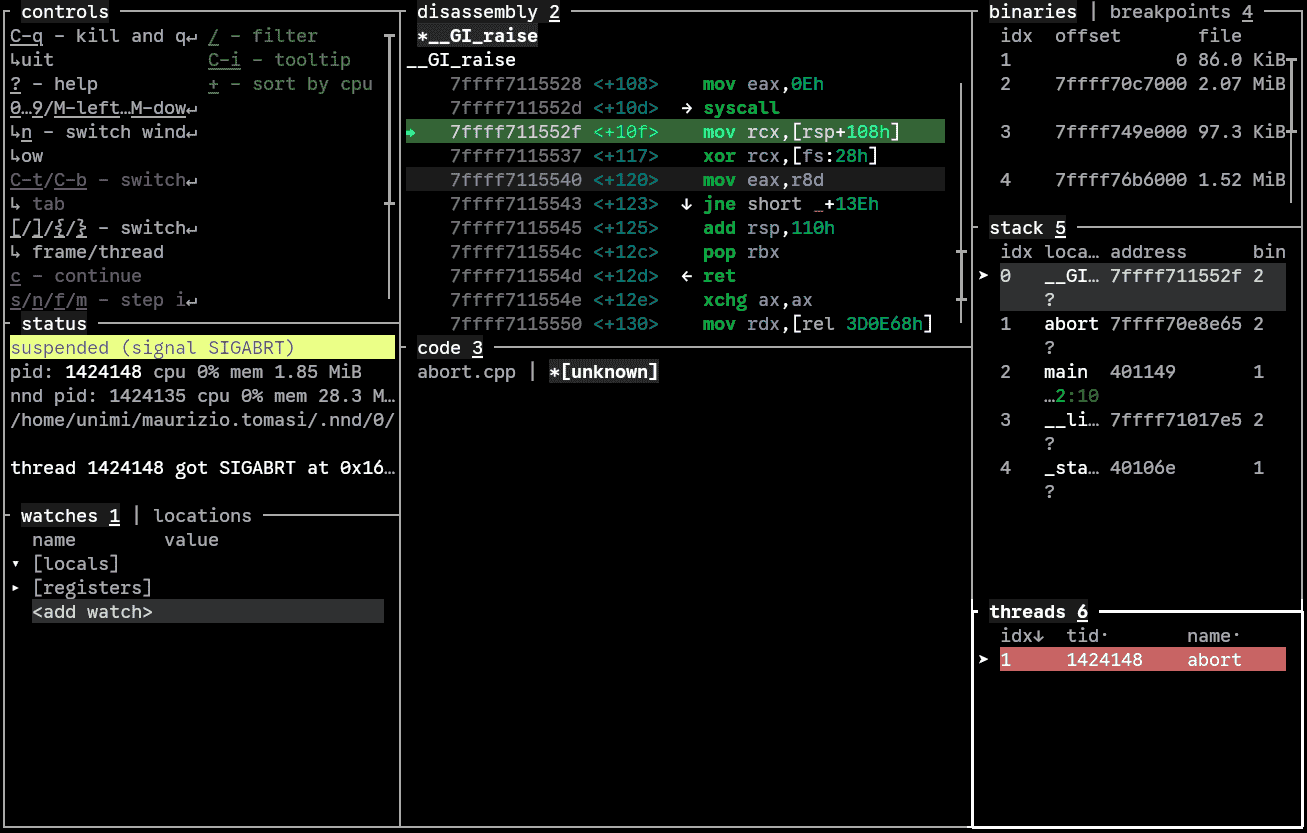Click the add watch input row

93,612
